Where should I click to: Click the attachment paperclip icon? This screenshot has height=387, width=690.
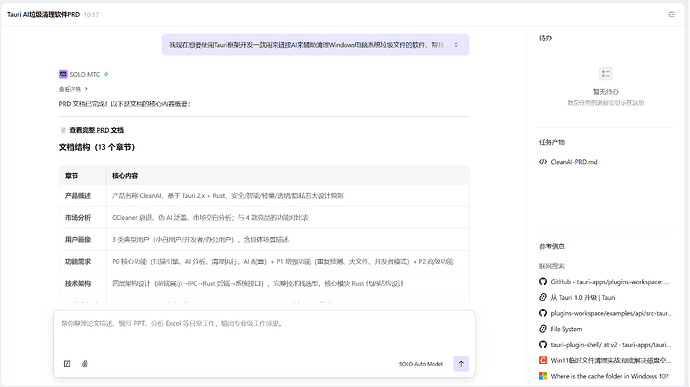click(85, 364)
